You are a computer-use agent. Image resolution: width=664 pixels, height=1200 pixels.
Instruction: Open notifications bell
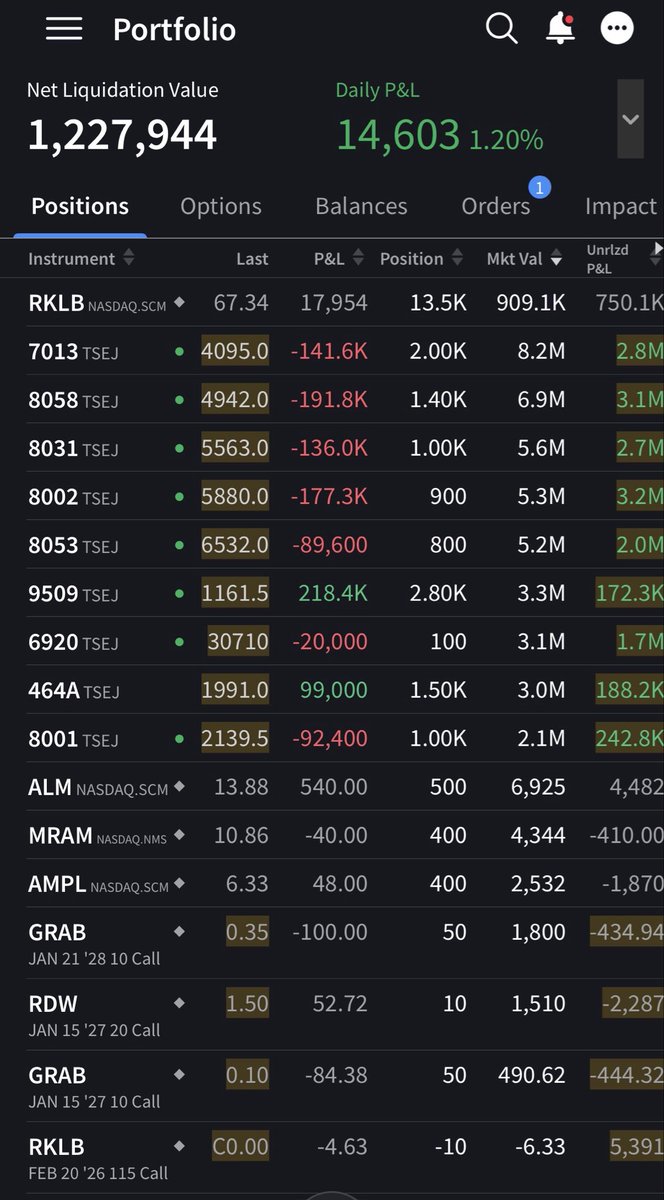click(560, 28)
